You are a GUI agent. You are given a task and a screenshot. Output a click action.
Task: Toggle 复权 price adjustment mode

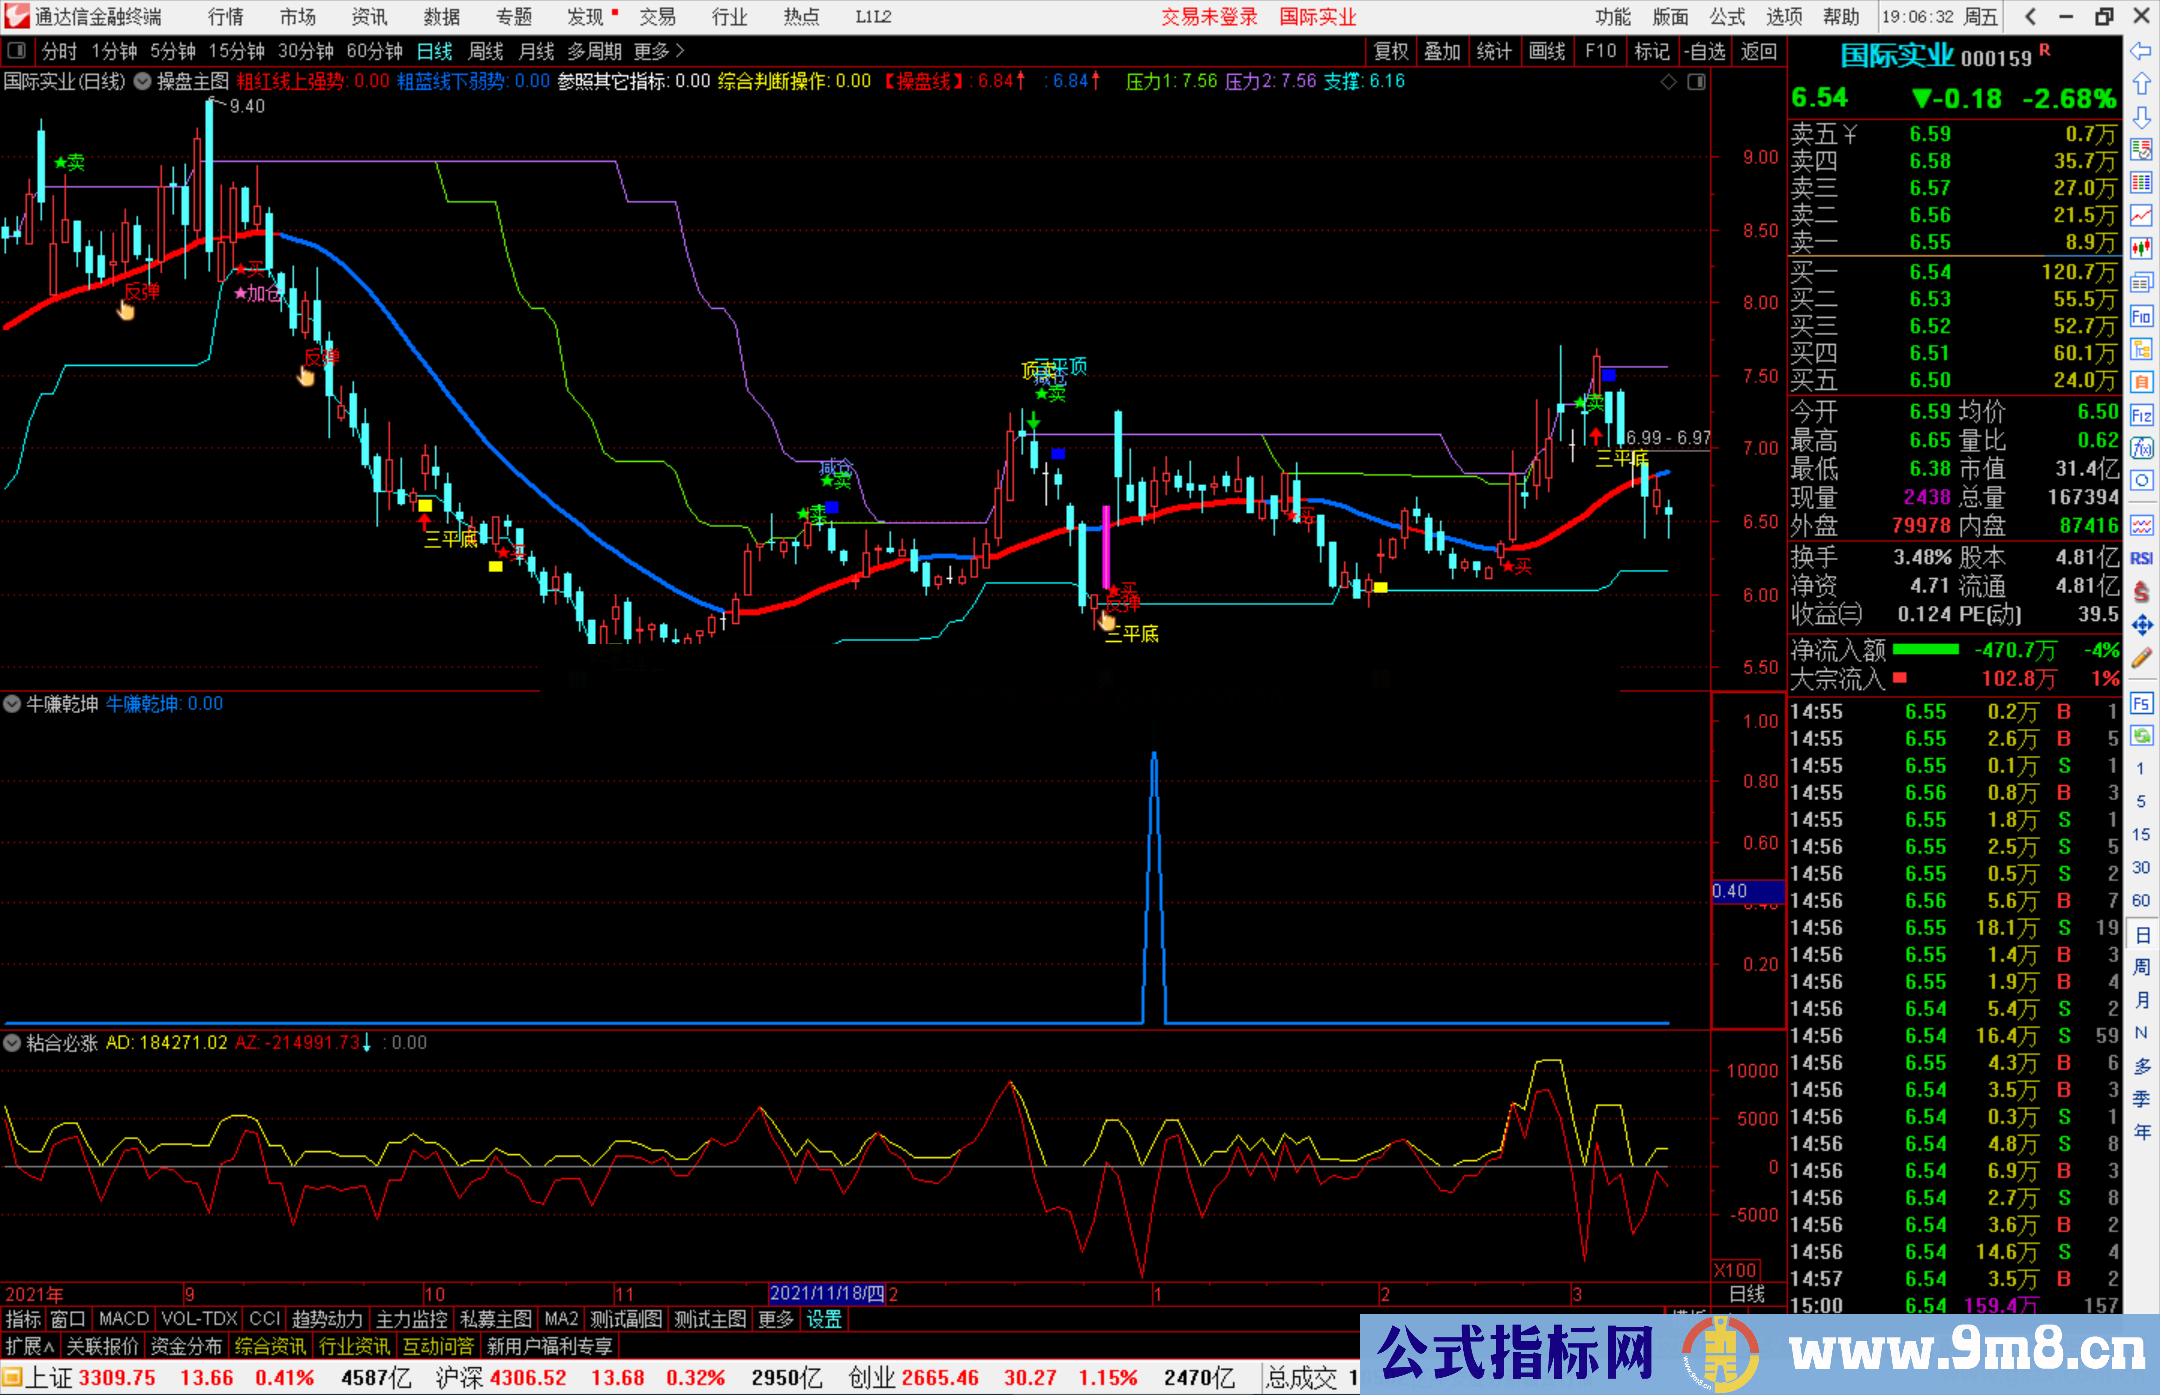(x=1390, y=50)
